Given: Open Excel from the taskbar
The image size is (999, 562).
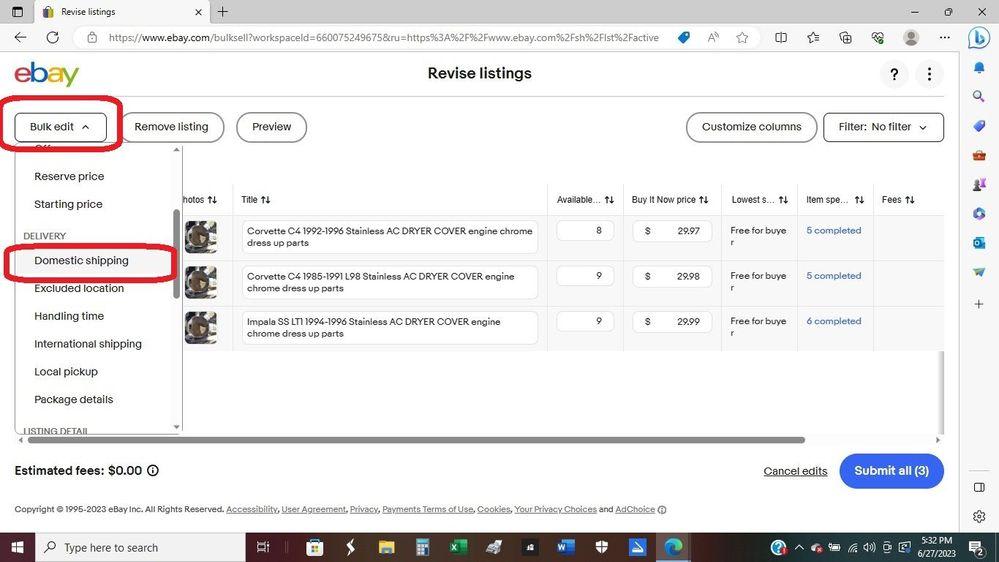Looking at the screenshot, I should pos(458,547).
